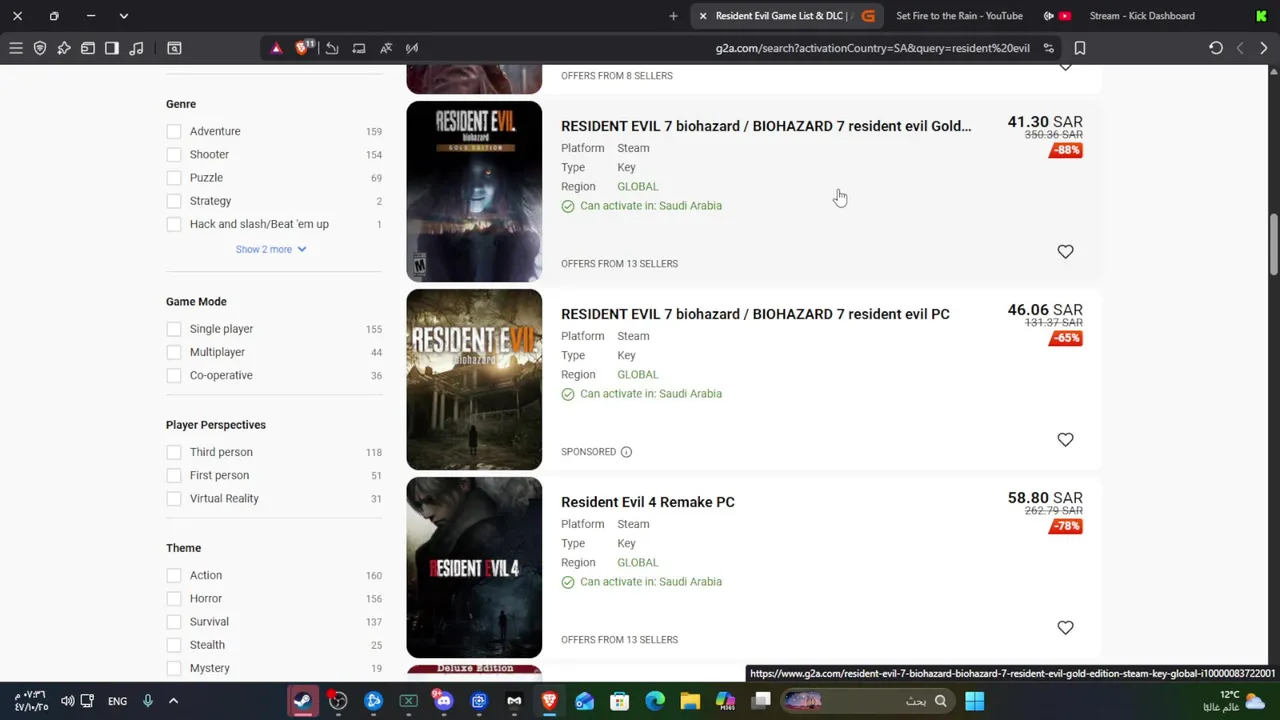Screen dimensions: 1280x720
Task: Click the g2a.com address bar
Action: tap(872, 48)
